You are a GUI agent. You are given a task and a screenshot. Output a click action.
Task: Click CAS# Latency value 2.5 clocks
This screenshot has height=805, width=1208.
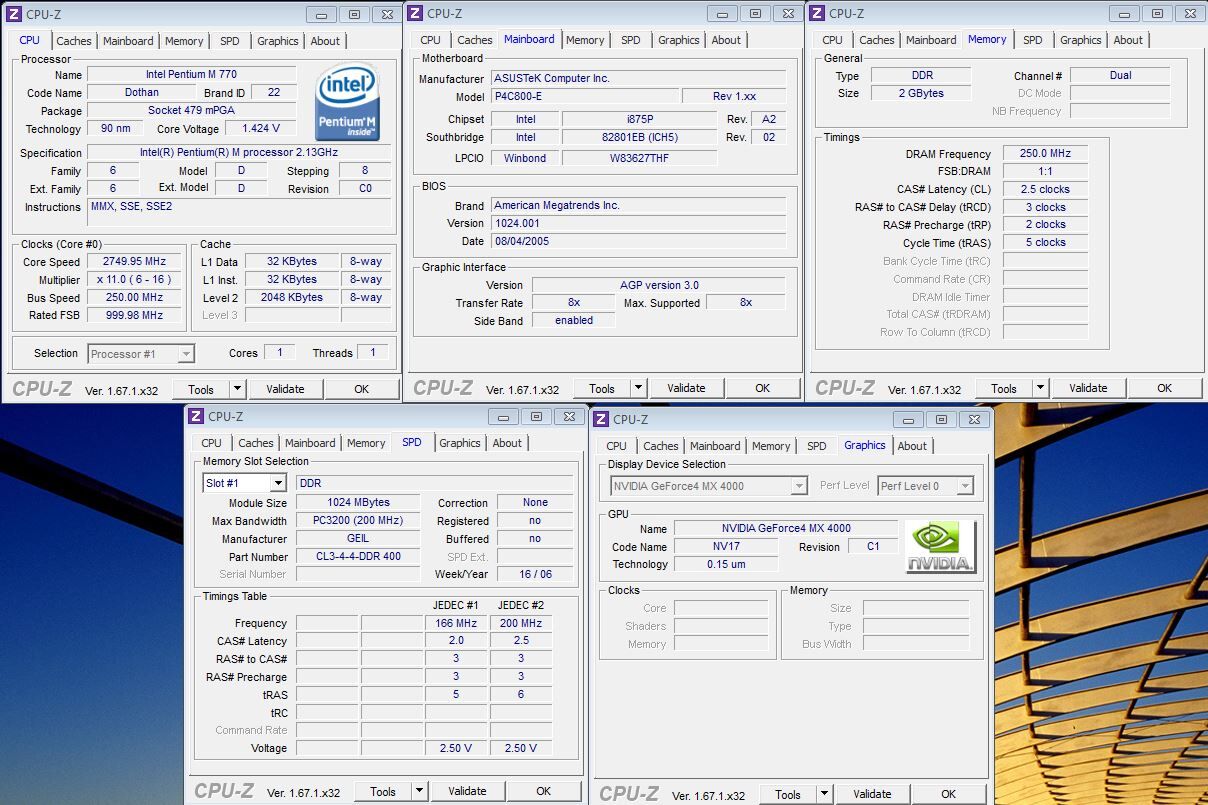pyautogui.click(x=1045, y=189)
